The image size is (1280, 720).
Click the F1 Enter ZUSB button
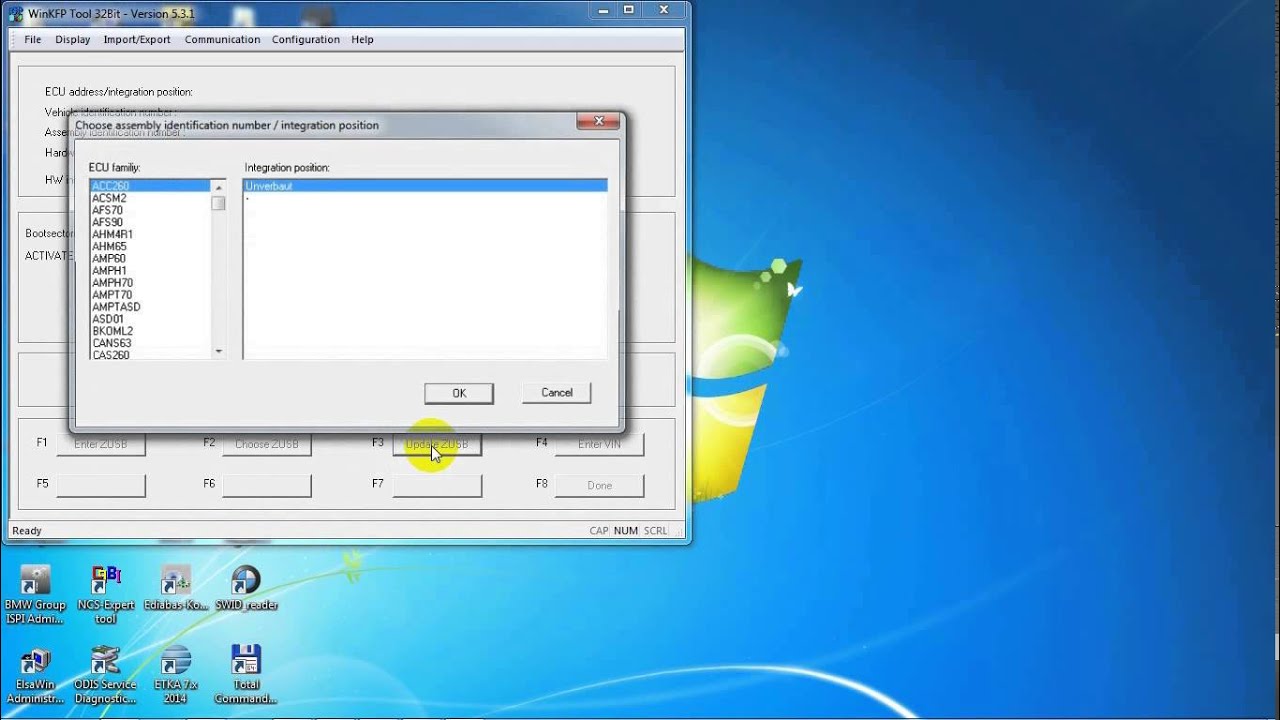pyautogui.click(x=100, y=444)
